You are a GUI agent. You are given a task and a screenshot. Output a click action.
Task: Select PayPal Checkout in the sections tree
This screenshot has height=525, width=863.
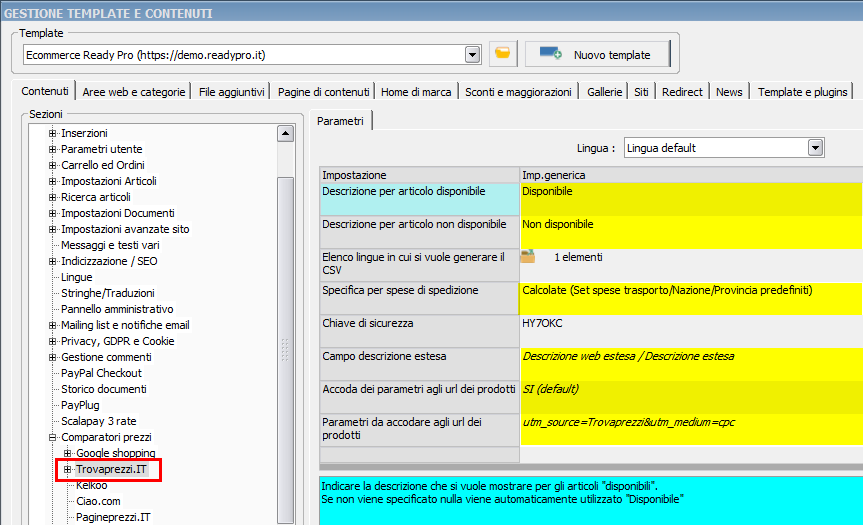(101, 373)
